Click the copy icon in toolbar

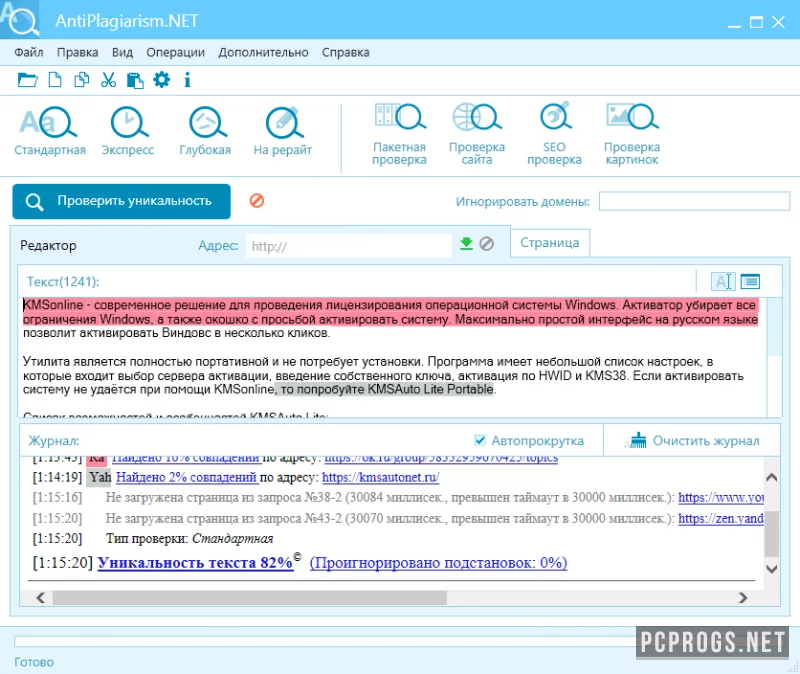point(82,80)
